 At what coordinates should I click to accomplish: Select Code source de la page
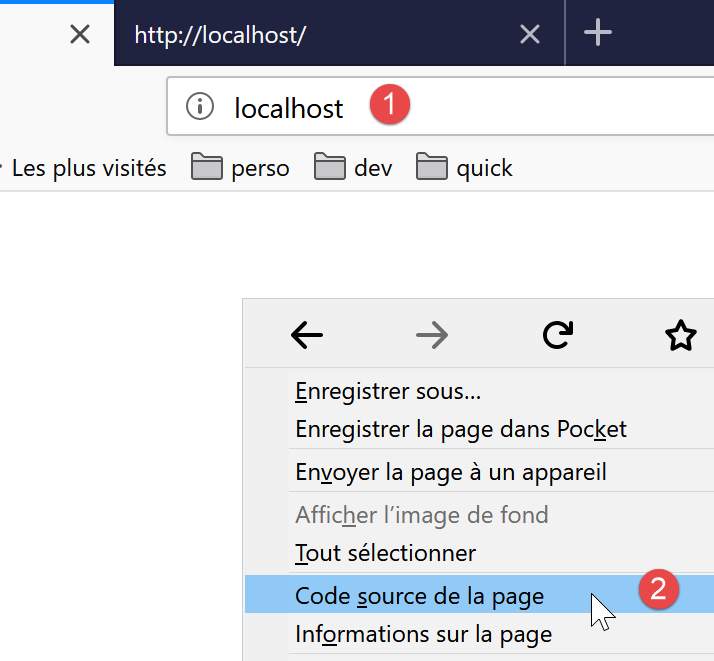pos(419,596)
